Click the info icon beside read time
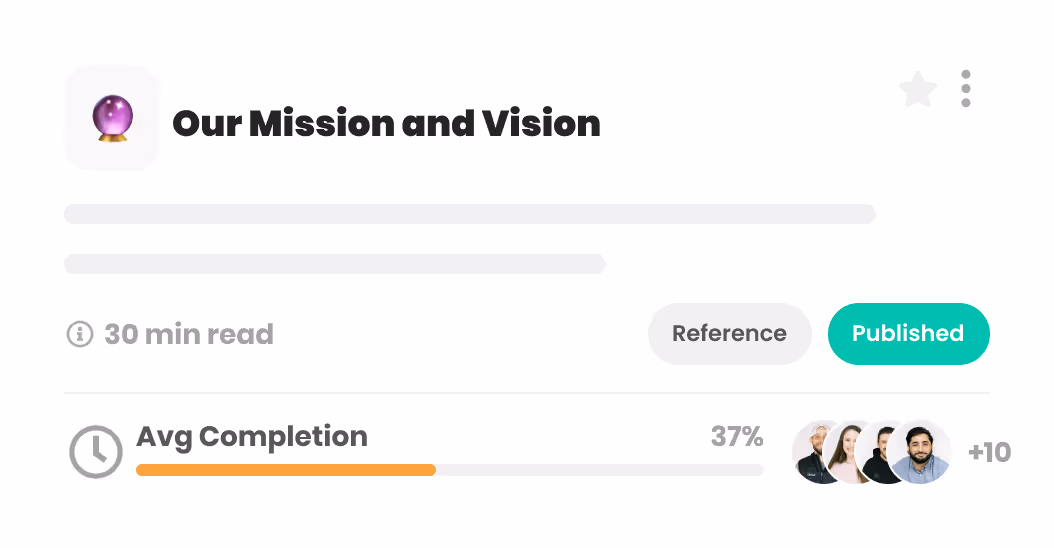 [79, 334]
